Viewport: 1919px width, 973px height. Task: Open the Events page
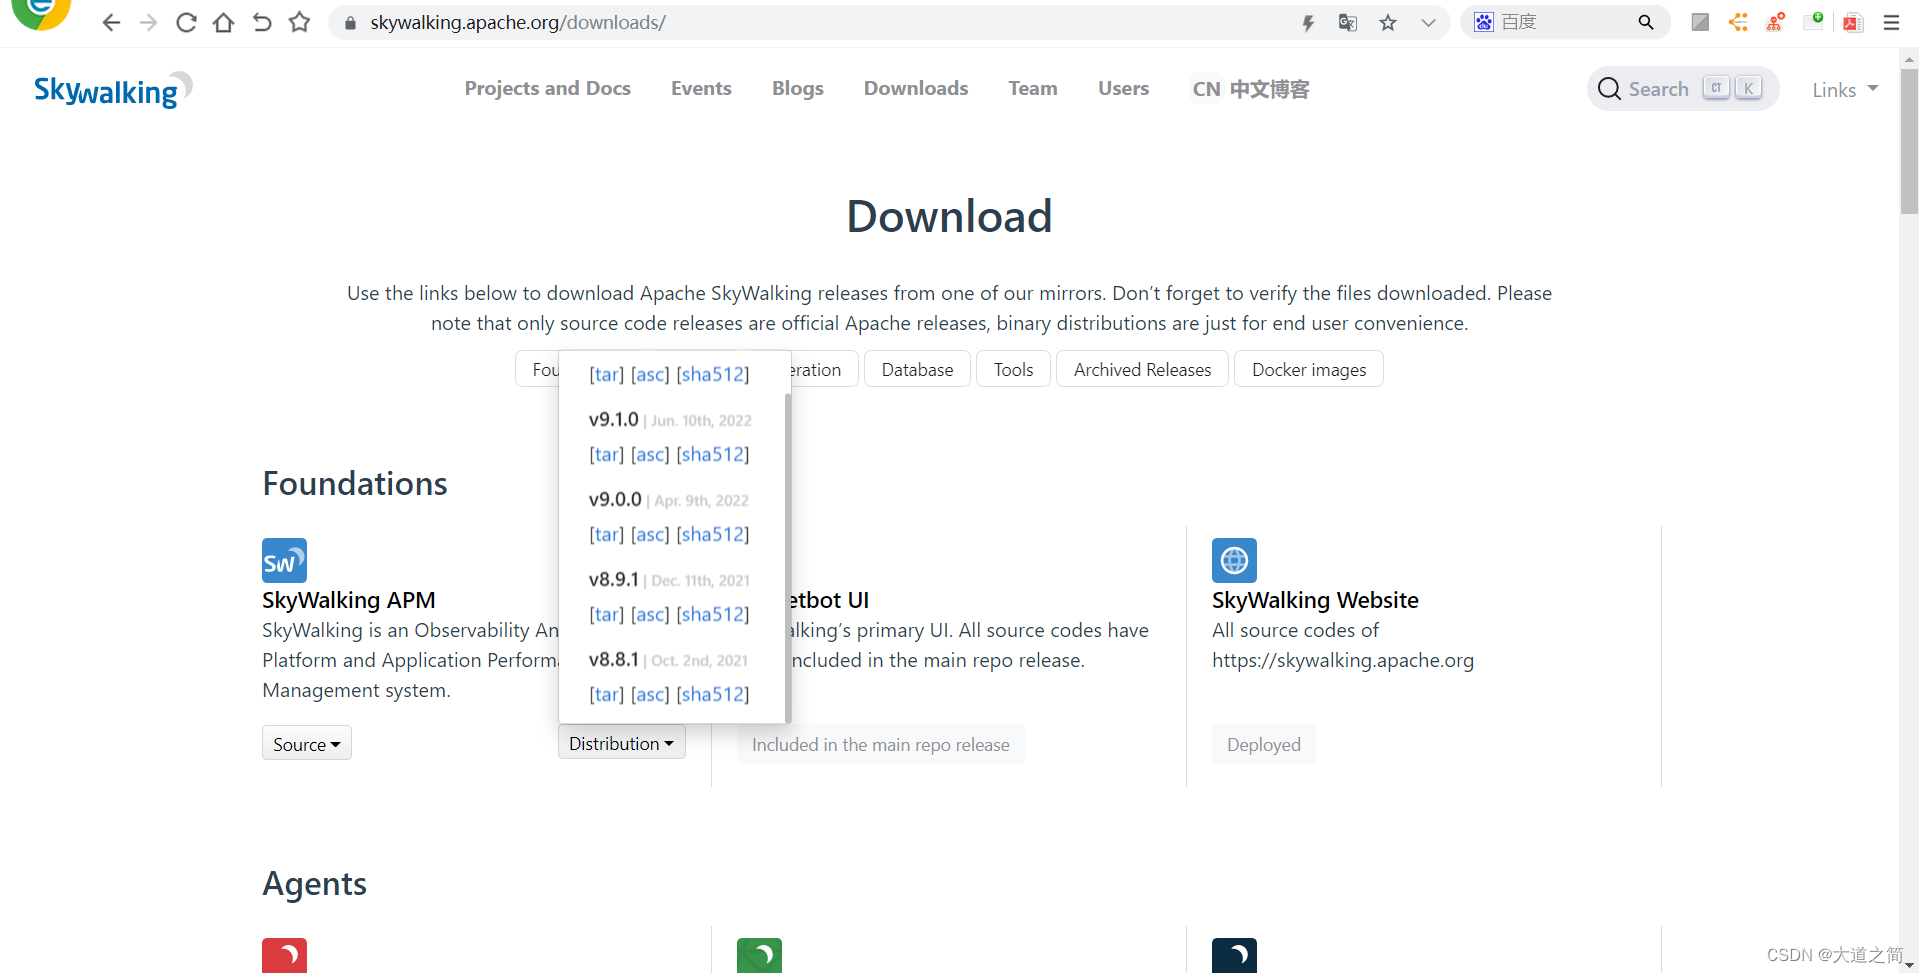(701, 88)
